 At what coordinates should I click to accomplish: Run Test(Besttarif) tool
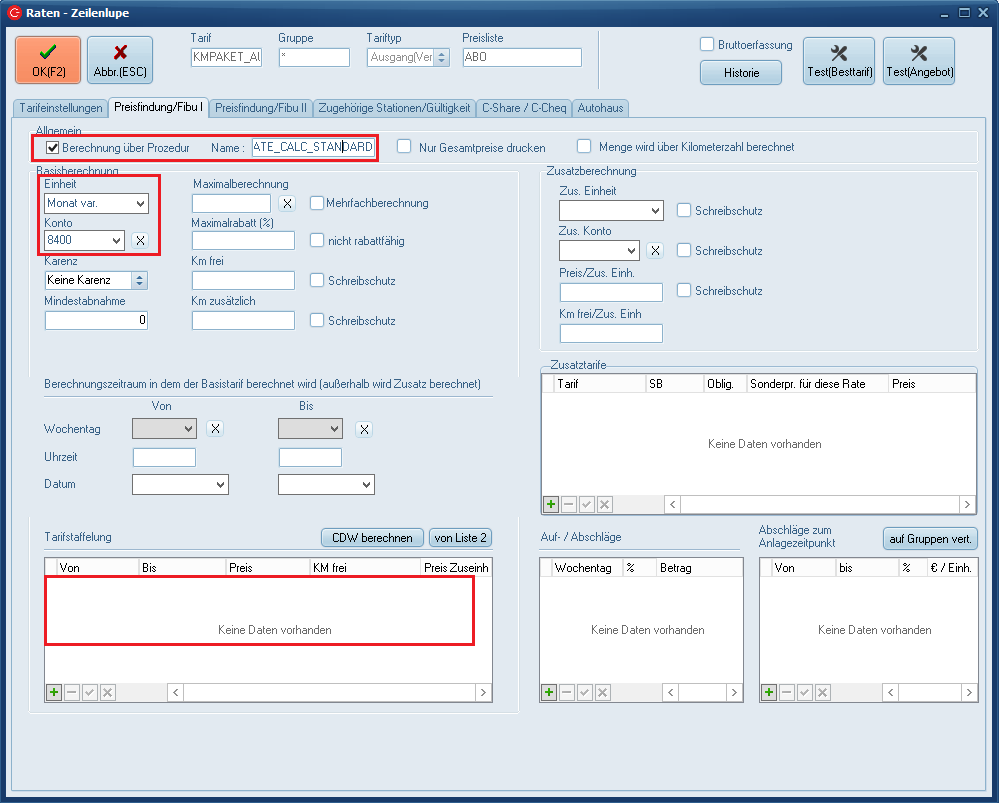(838, 61)
